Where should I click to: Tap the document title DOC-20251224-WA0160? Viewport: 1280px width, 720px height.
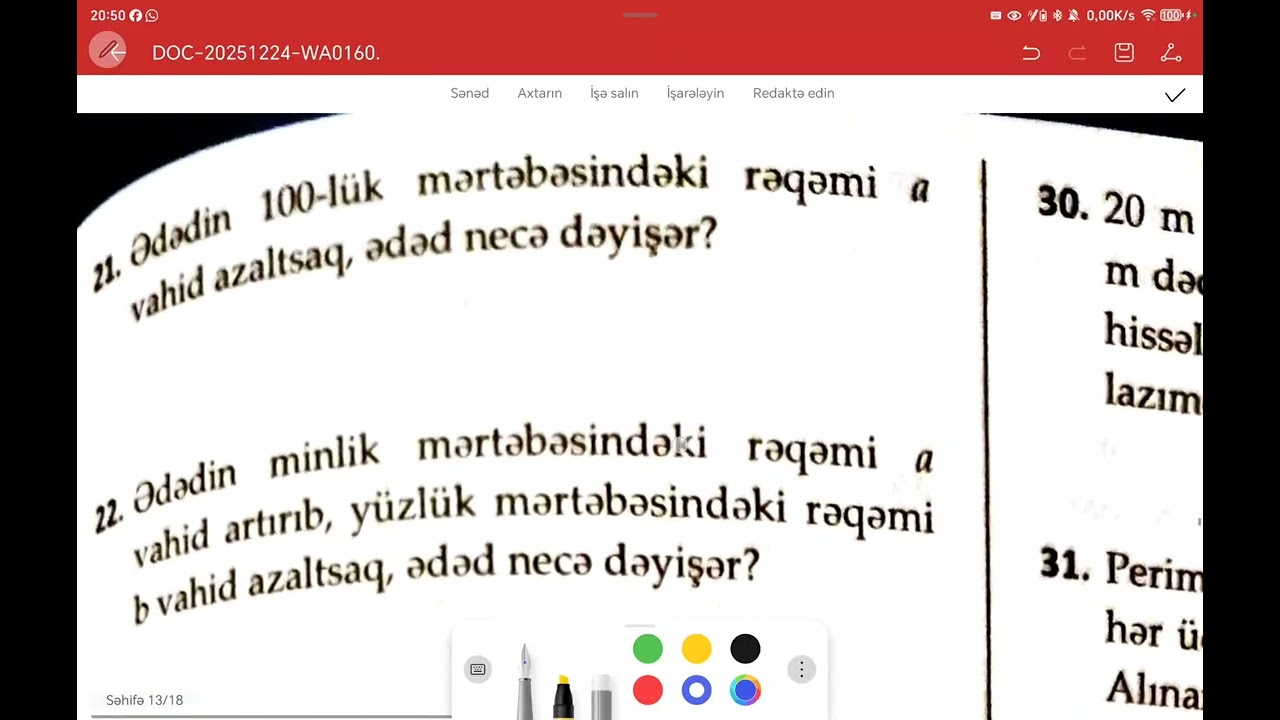(266, 53)
